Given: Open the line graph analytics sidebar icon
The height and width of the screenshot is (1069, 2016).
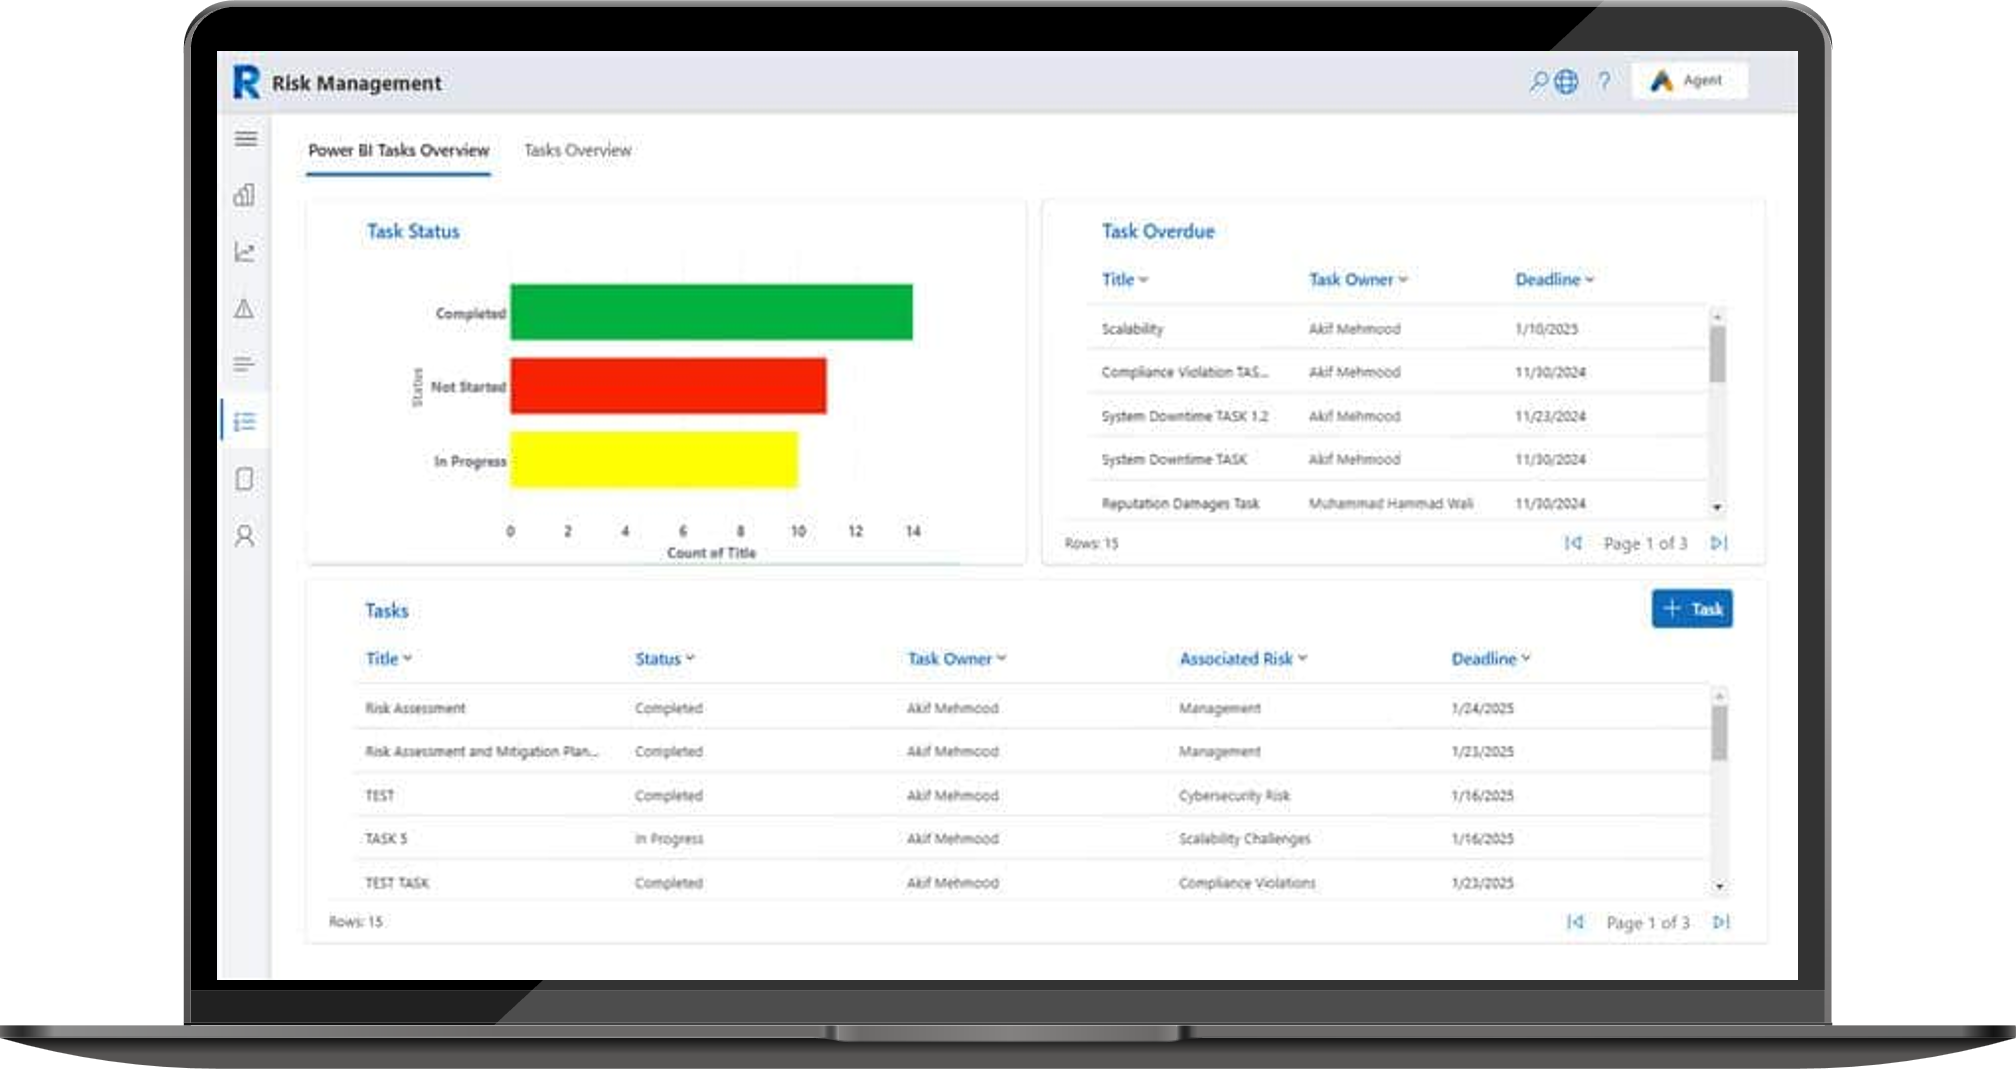Looking at the screenshot, I should click(x=244, y=252).
